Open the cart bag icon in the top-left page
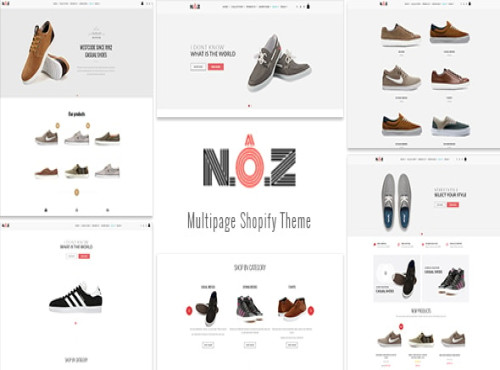This screenshot has width=500, height=370. 142,3
